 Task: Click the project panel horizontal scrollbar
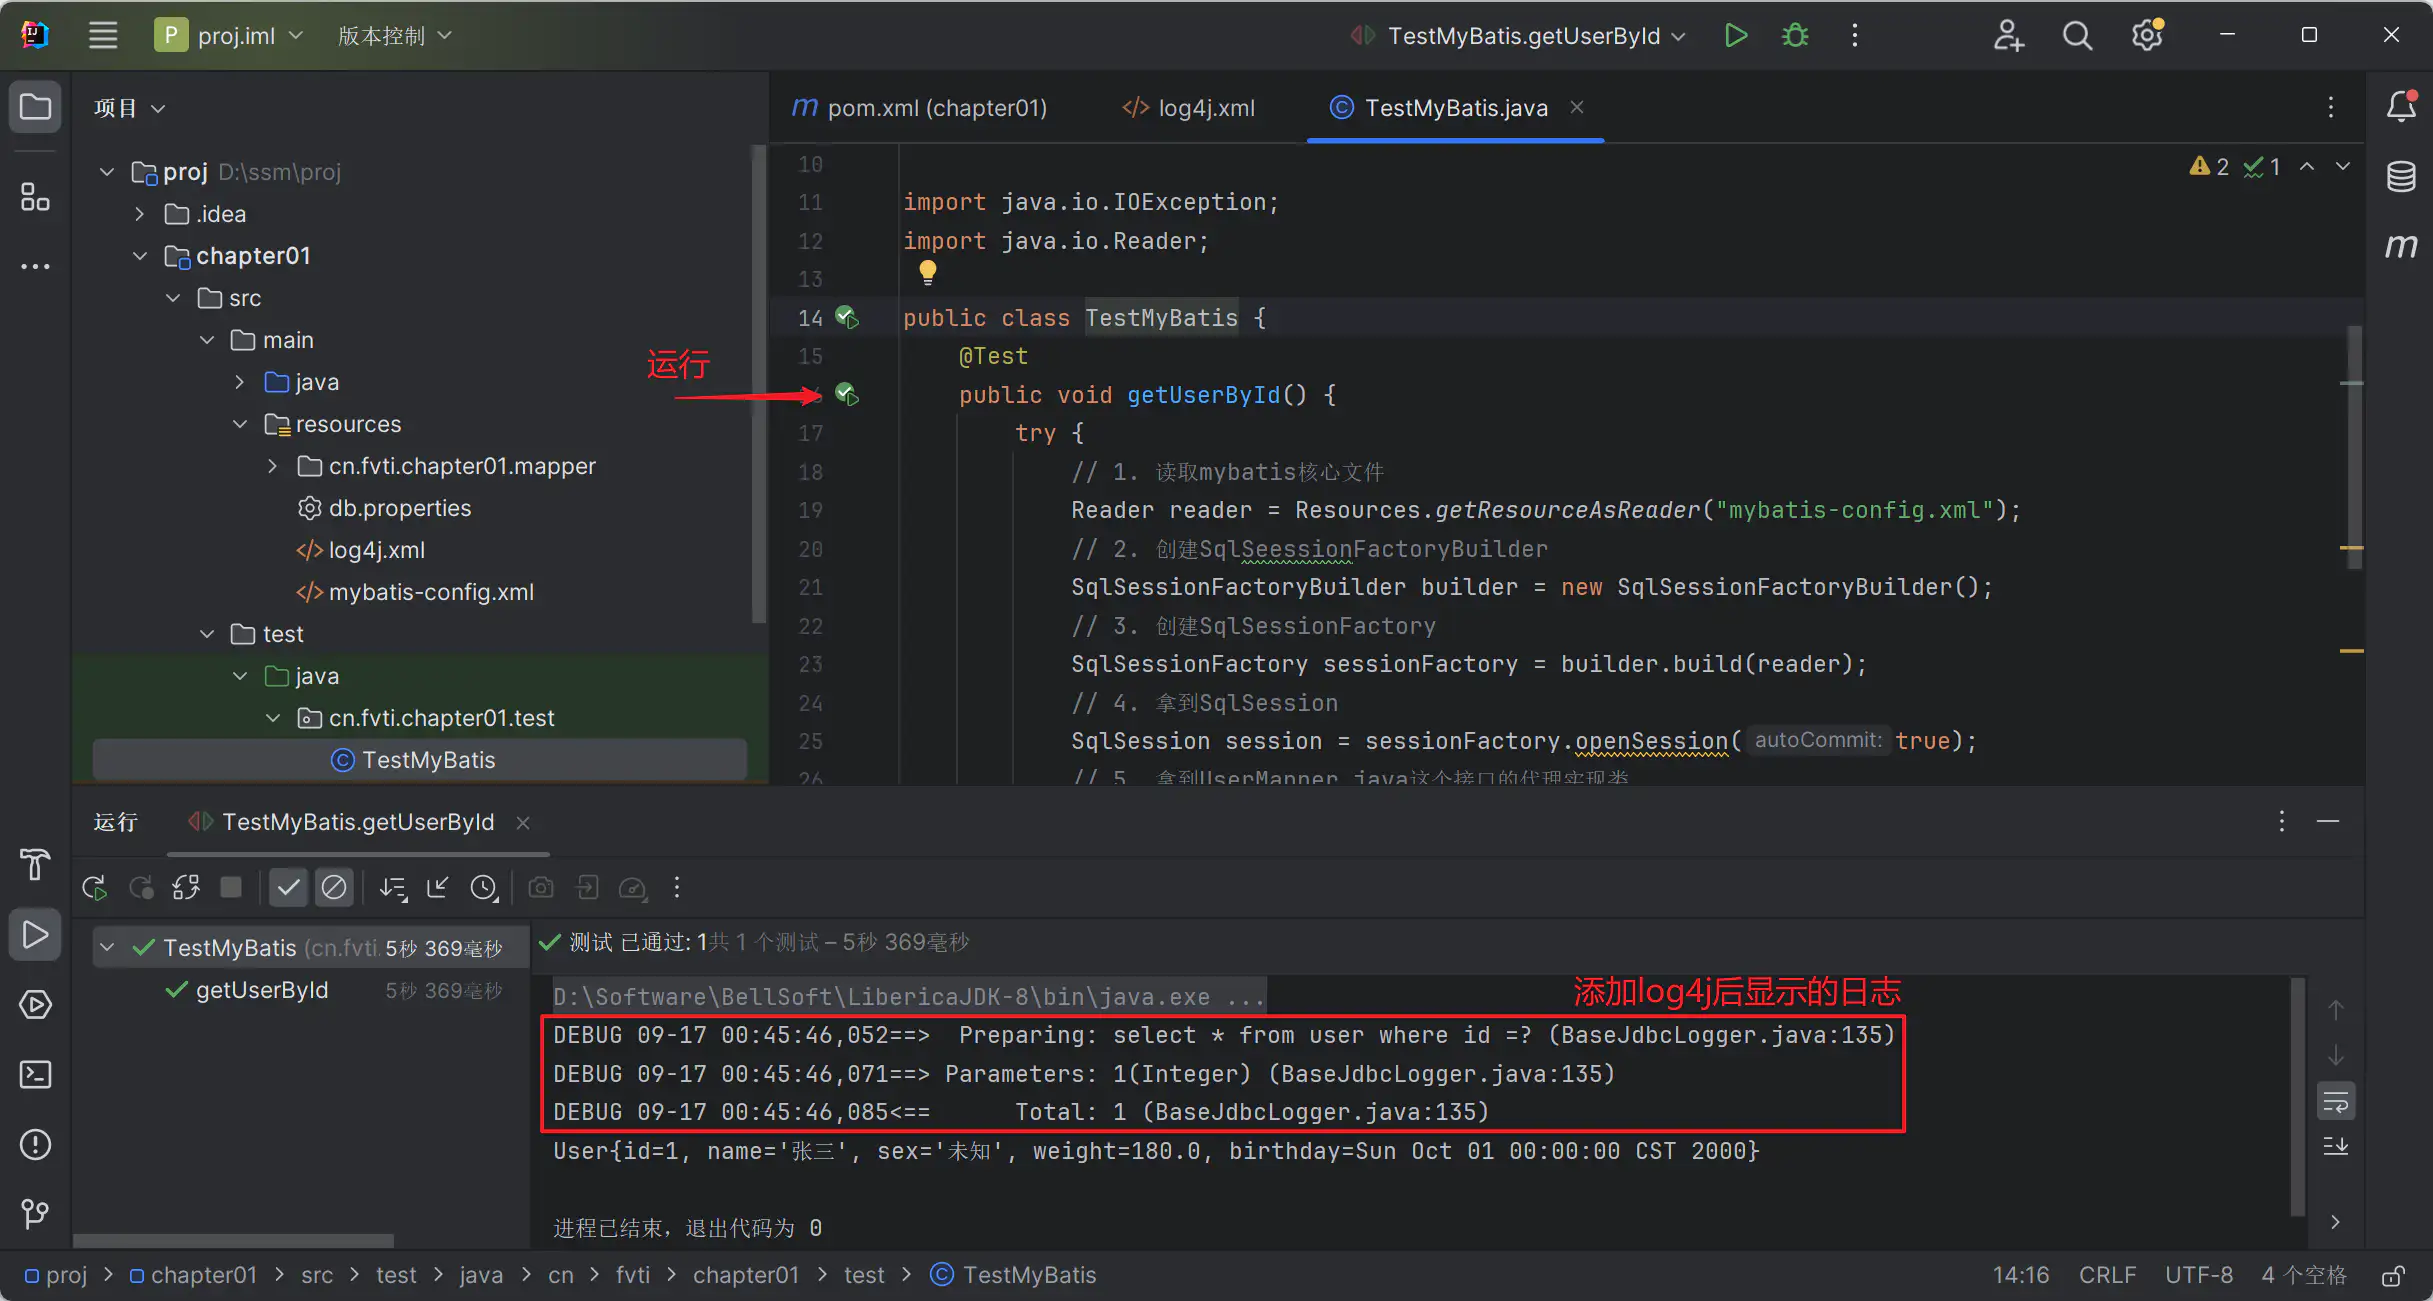234,1241
